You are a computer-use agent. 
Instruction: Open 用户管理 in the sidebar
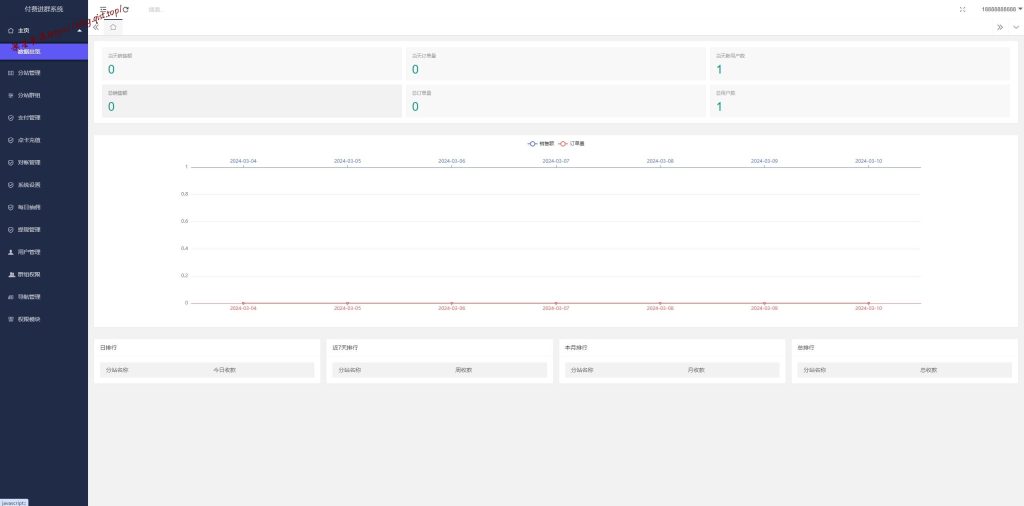pos(29,252)
